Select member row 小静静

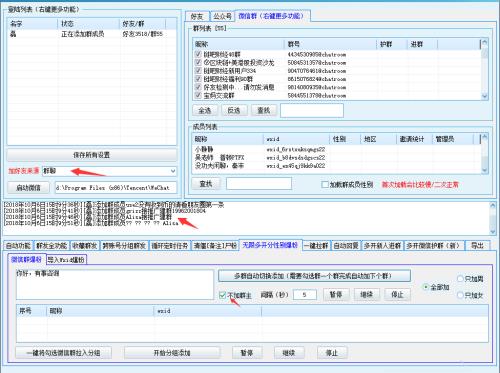[337, 149]
